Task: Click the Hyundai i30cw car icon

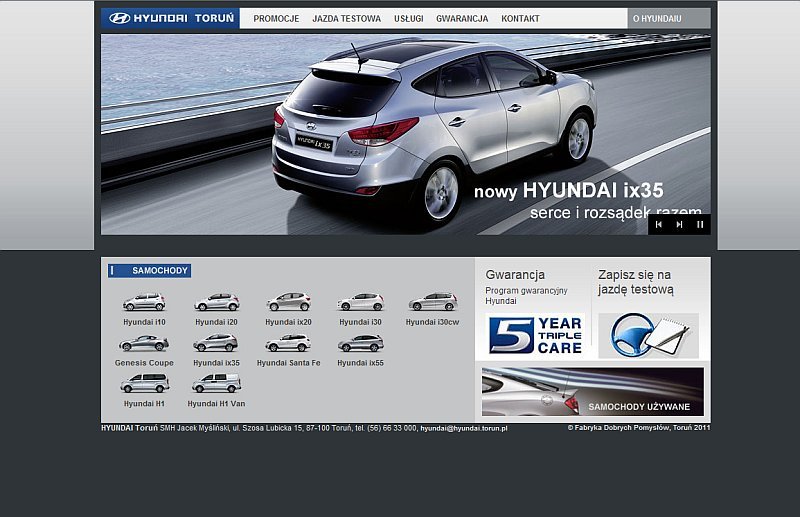Action: tap(433, 302)
